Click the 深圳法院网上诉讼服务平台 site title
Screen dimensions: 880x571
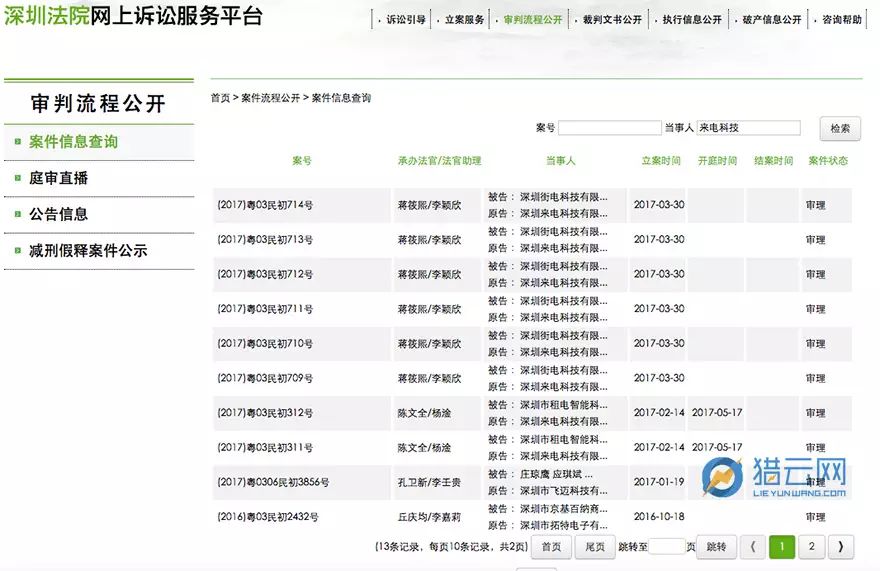tap(134, 16)
